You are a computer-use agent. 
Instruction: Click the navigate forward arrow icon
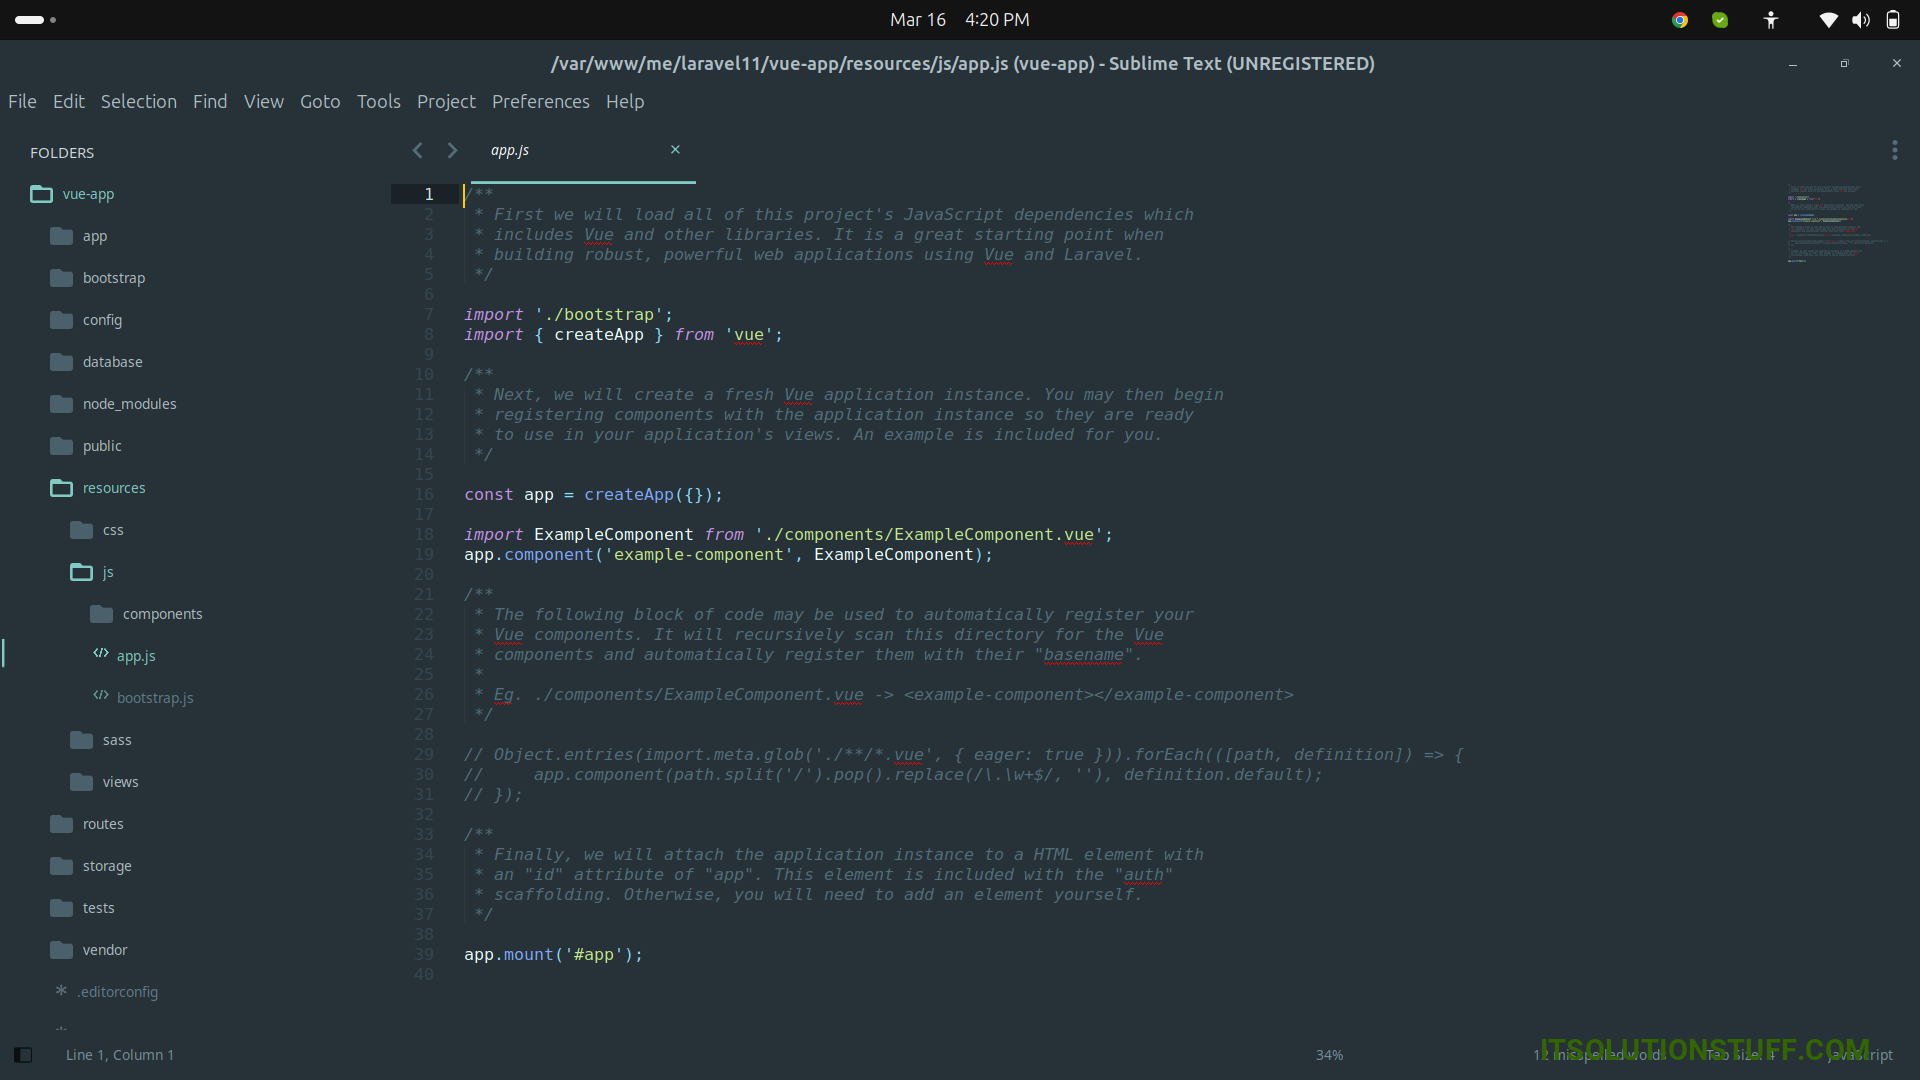coord(454,149)
